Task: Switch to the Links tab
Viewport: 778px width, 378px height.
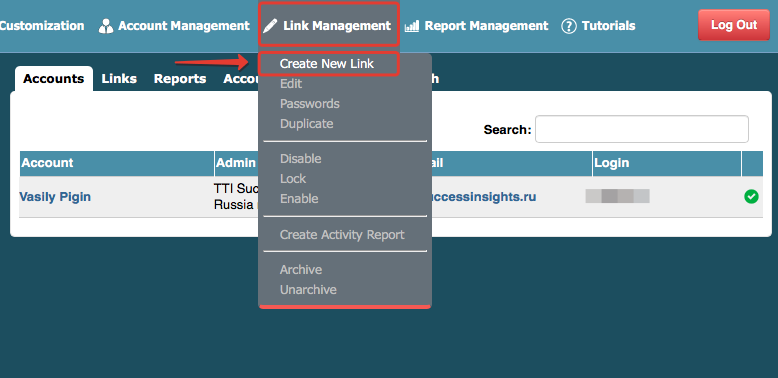Action: [x=119, y=79]
